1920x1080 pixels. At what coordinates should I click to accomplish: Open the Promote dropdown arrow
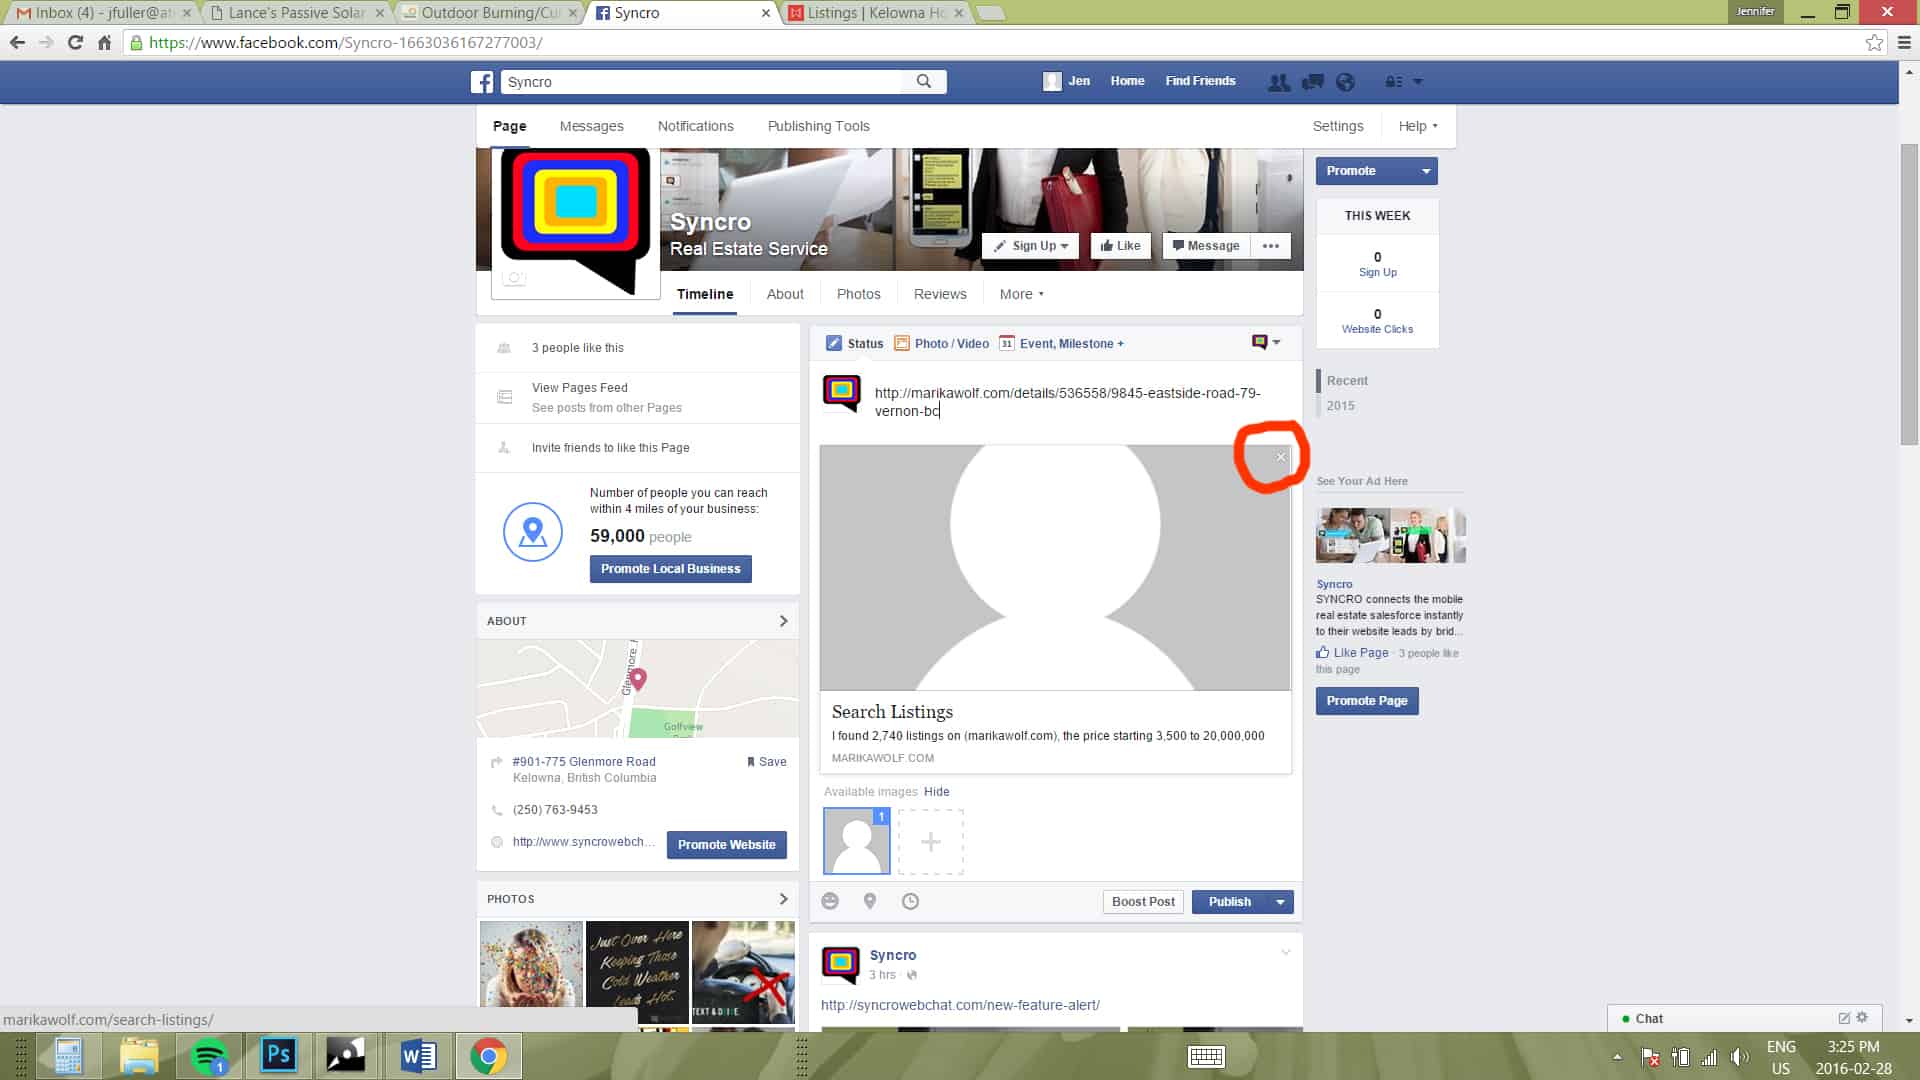(1426, 171)
